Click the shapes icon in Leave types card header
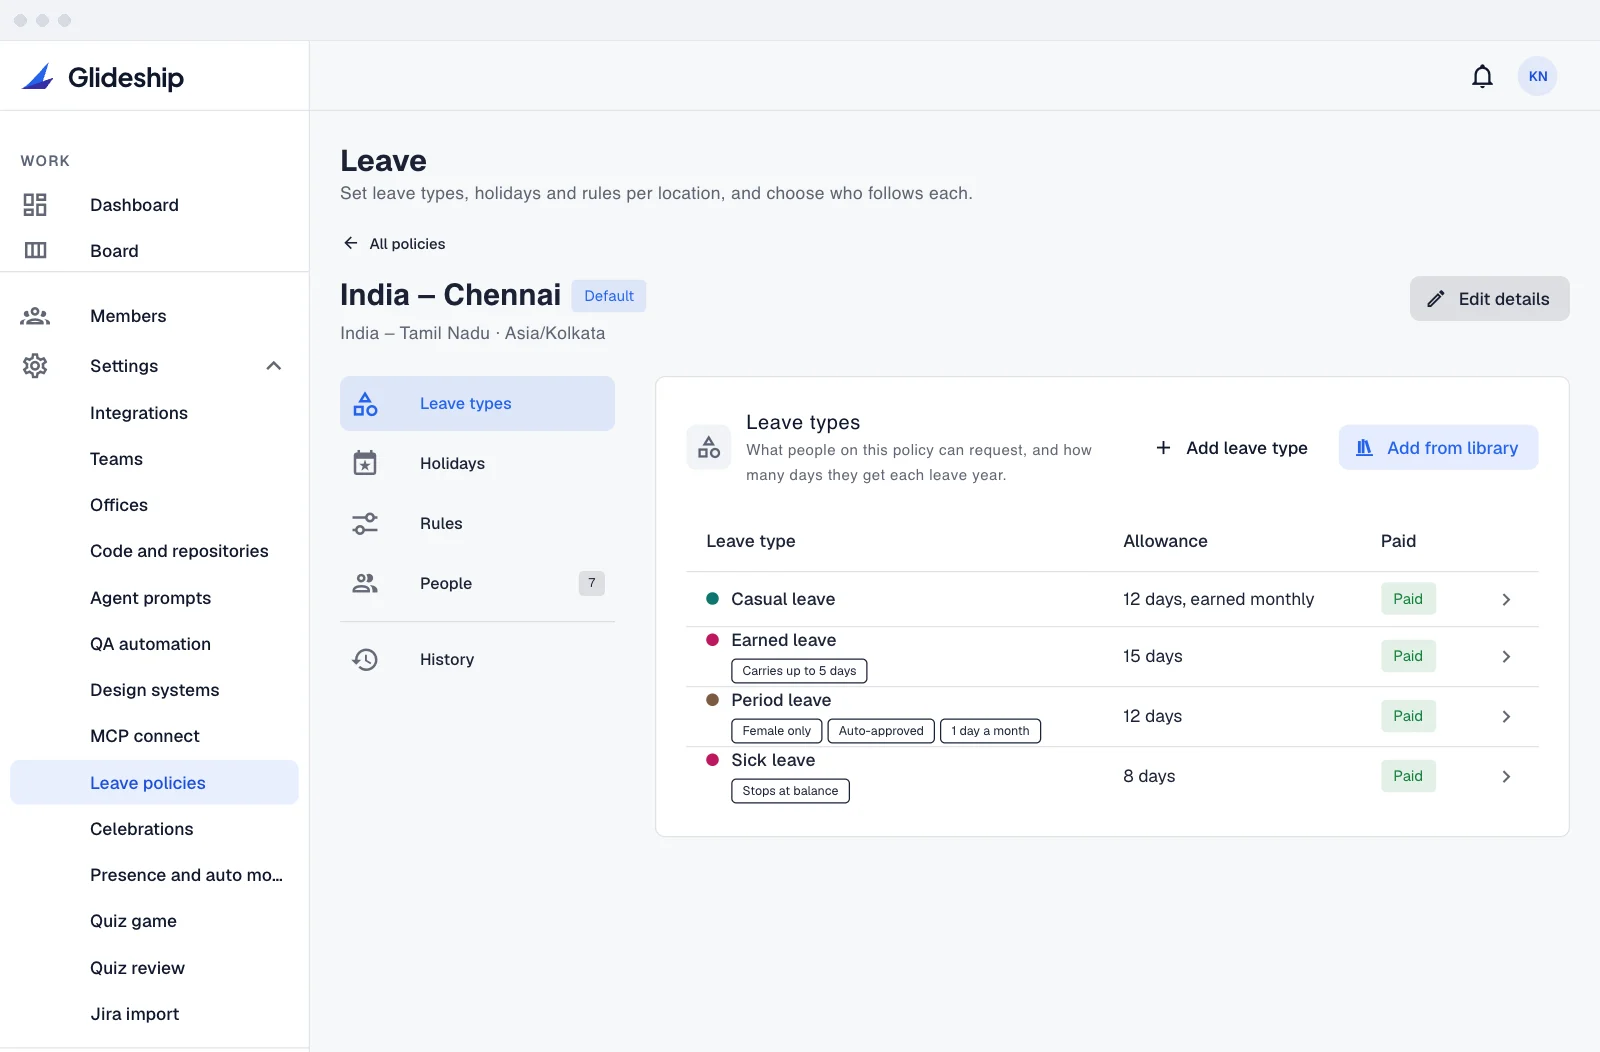The image size is (1600, 1052). (708, 447)
